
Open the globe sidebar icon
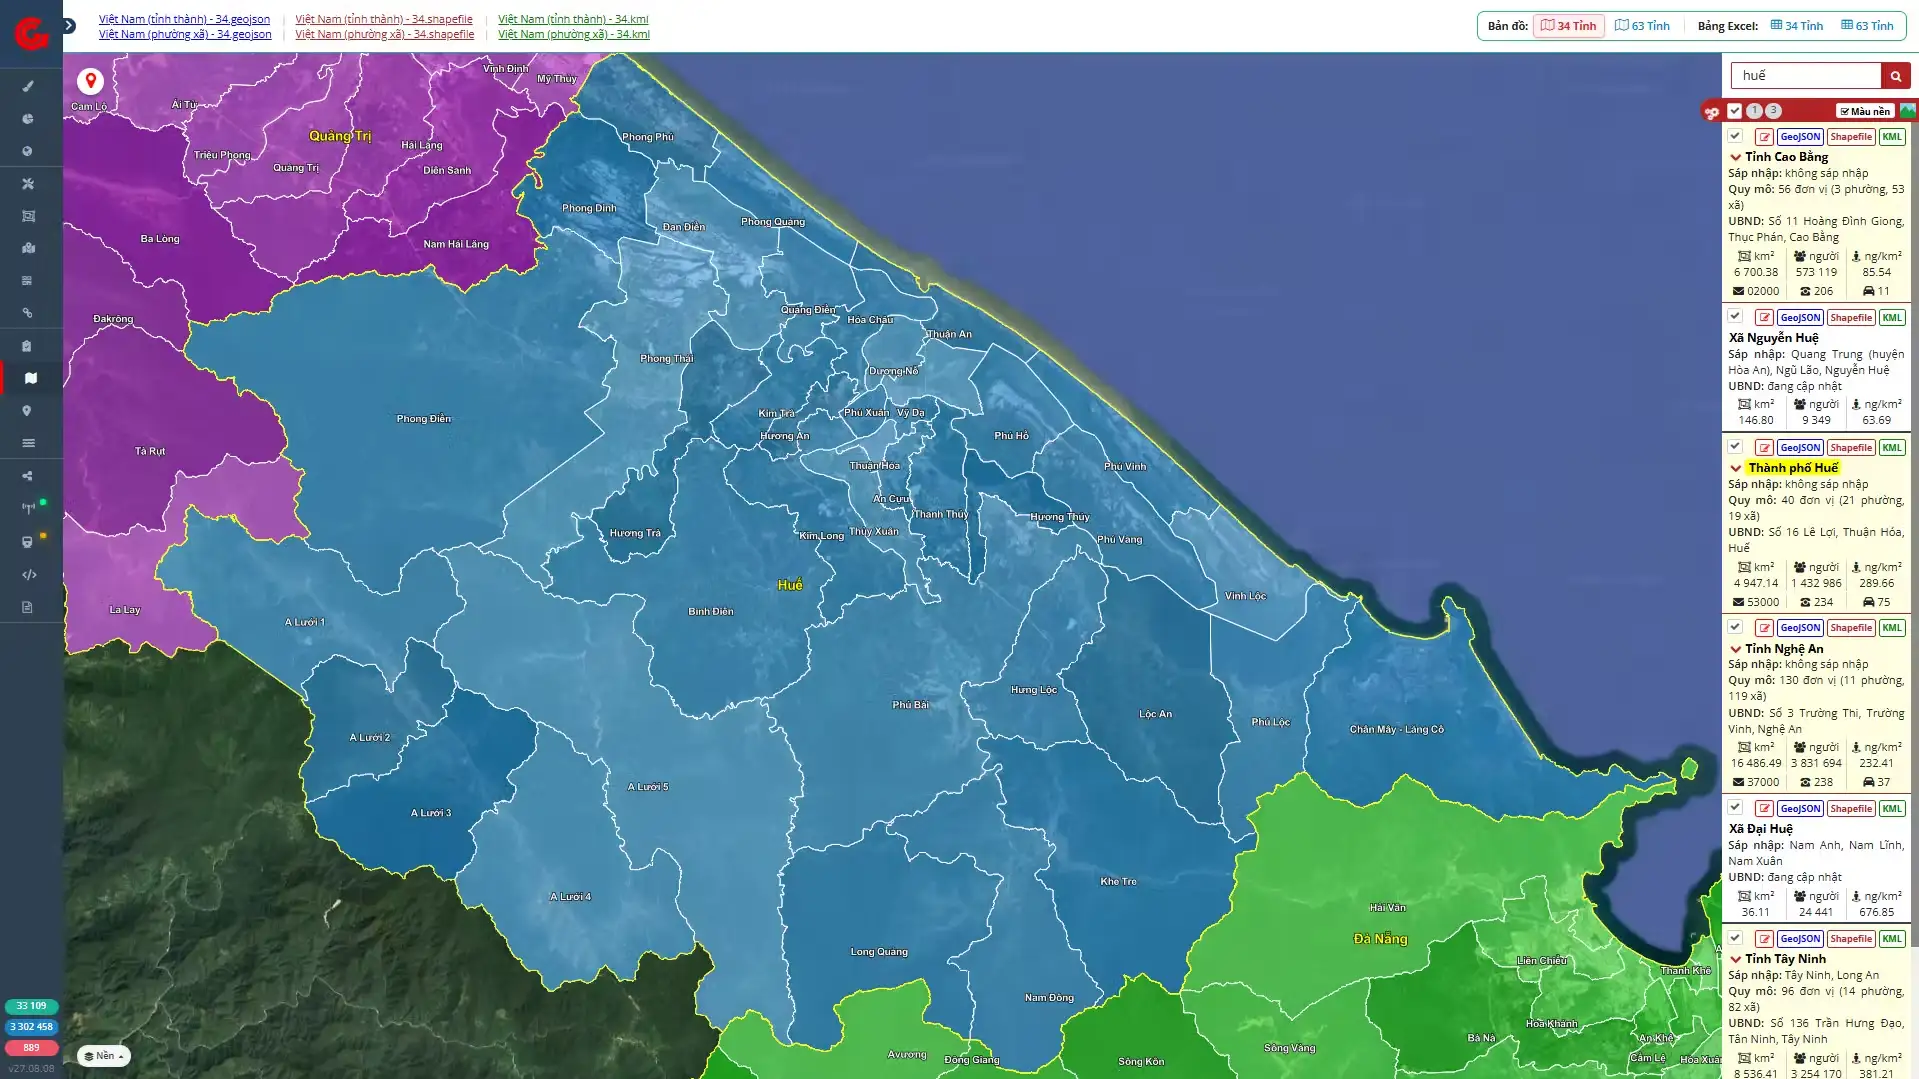[x=28, y=151]
